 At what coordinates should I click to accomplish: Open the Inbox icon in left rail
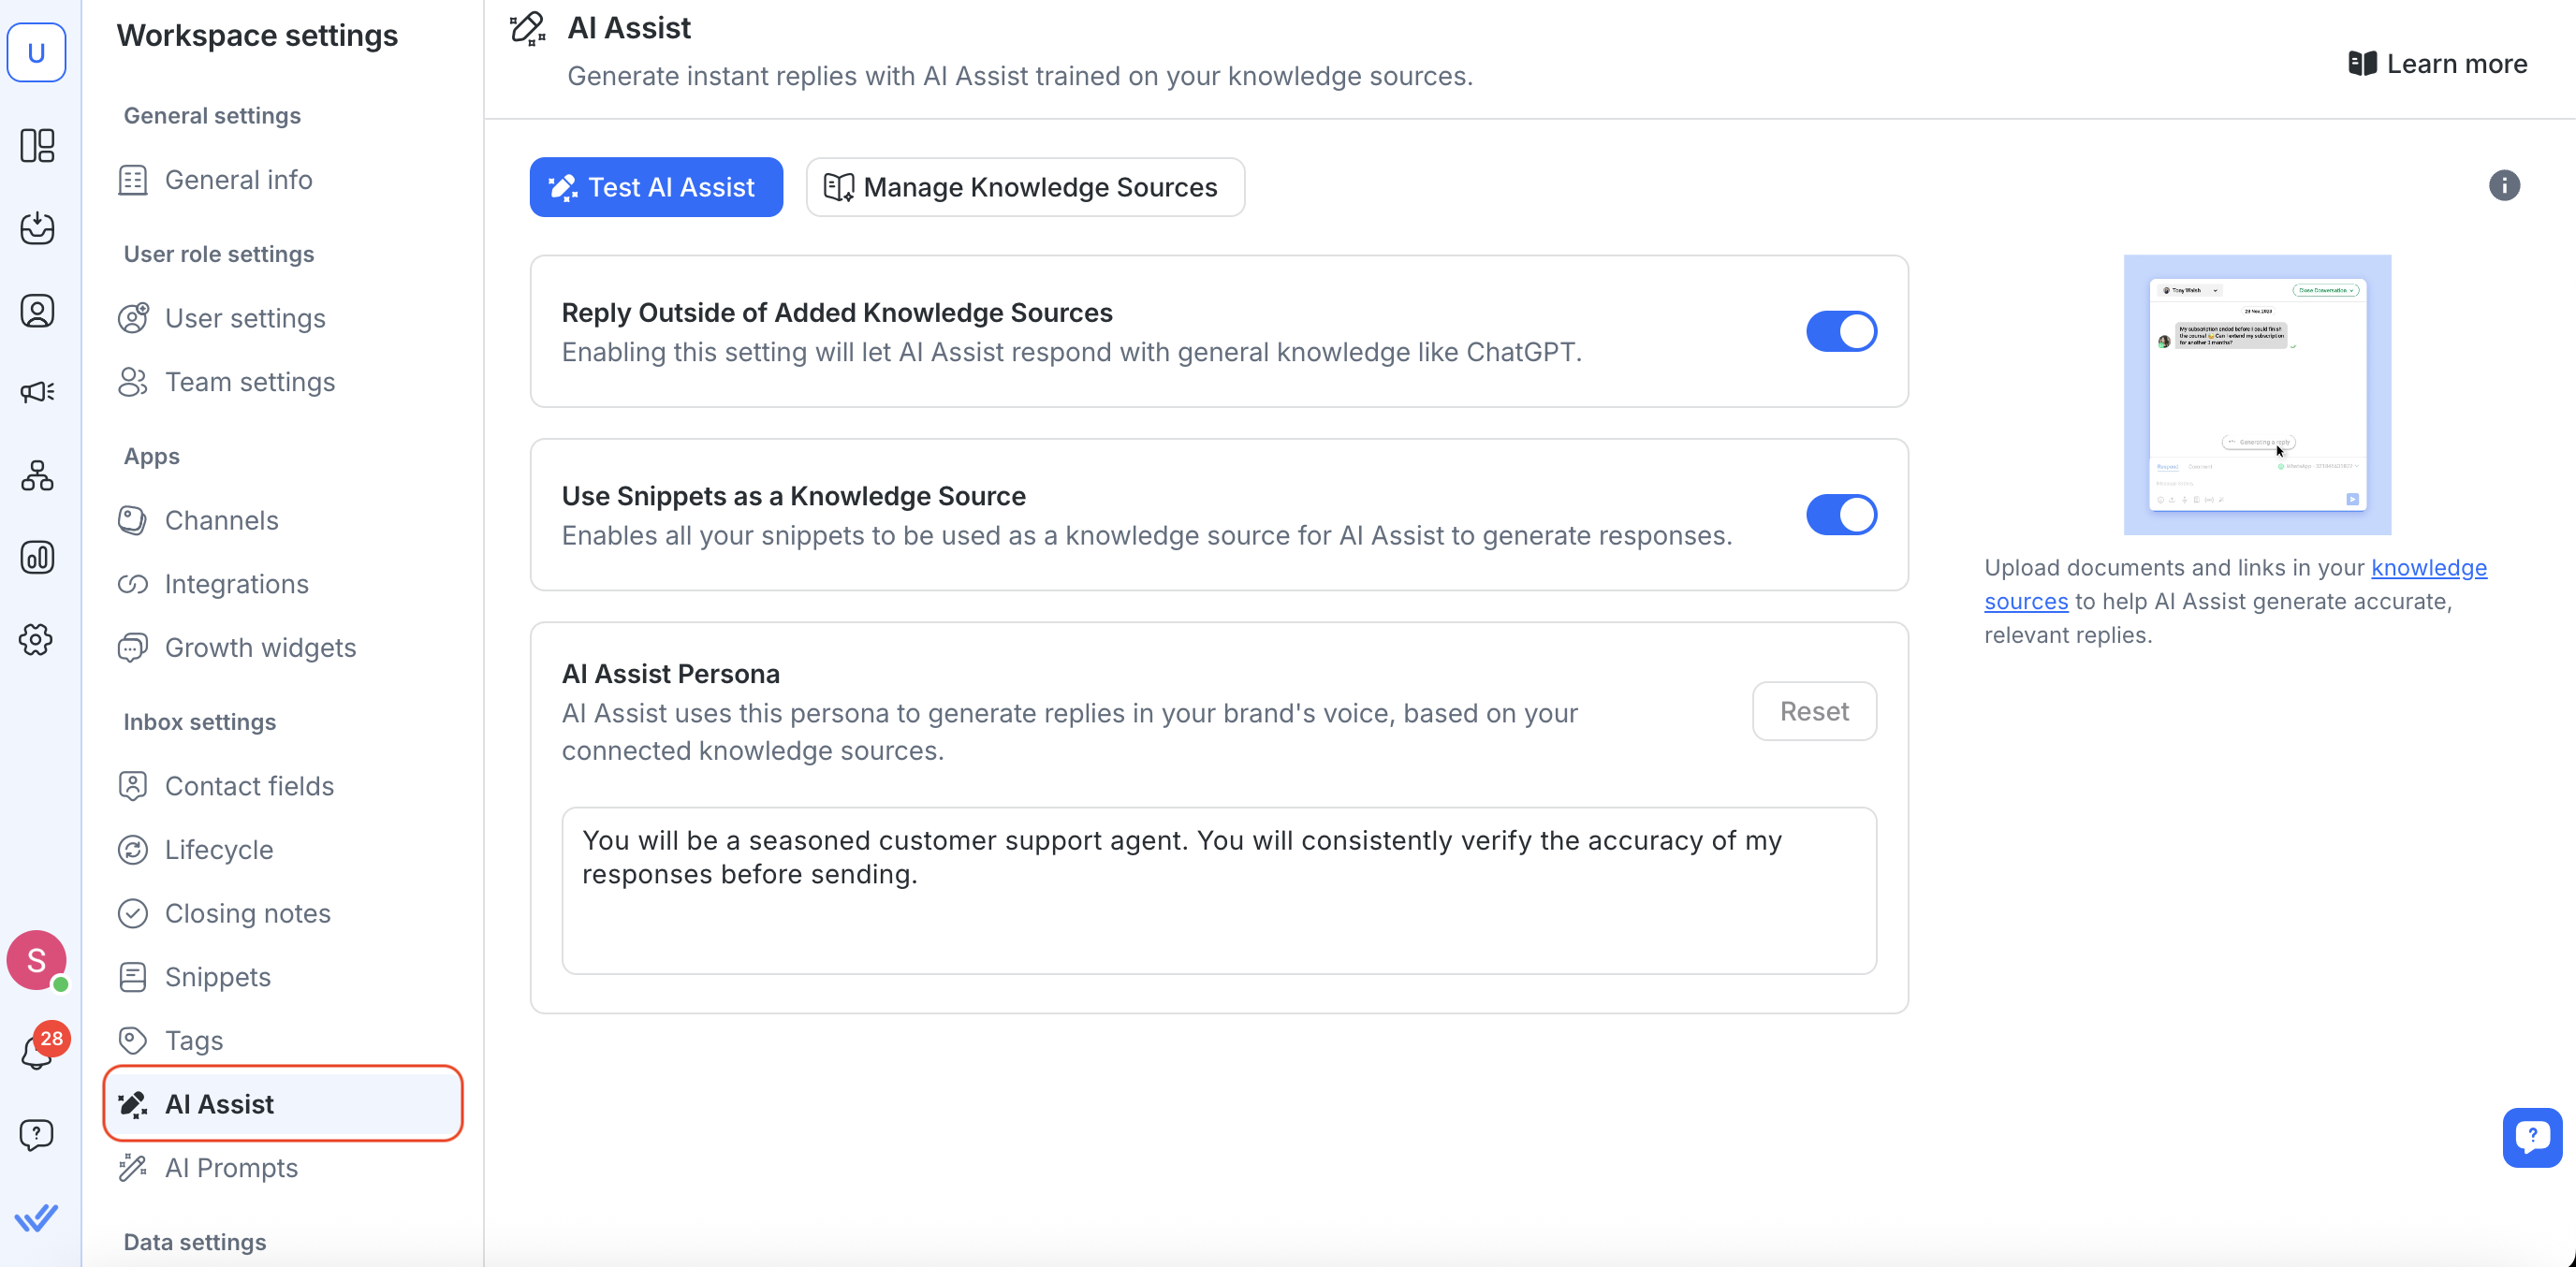pyautogui.click(x=37, y=228)
